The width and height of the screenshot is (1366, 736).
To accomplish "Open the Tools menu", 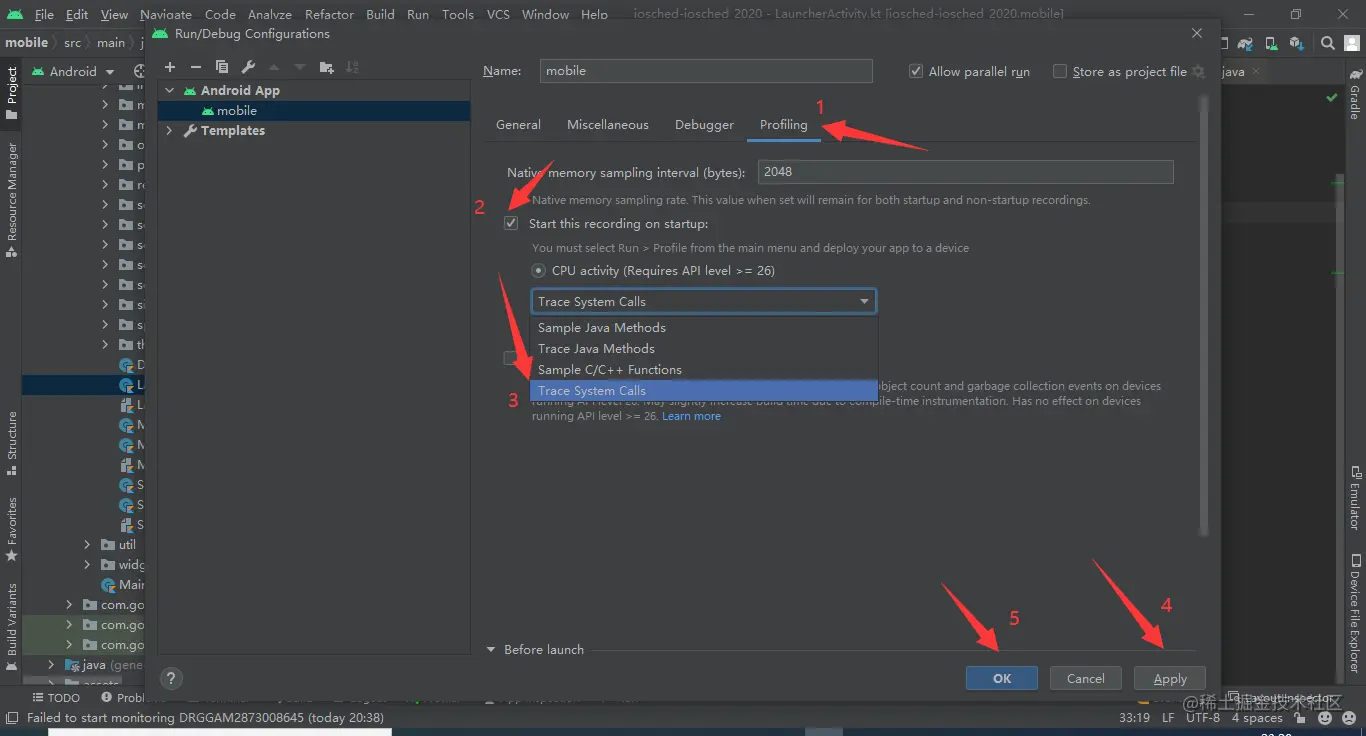I will pos(458,14).
